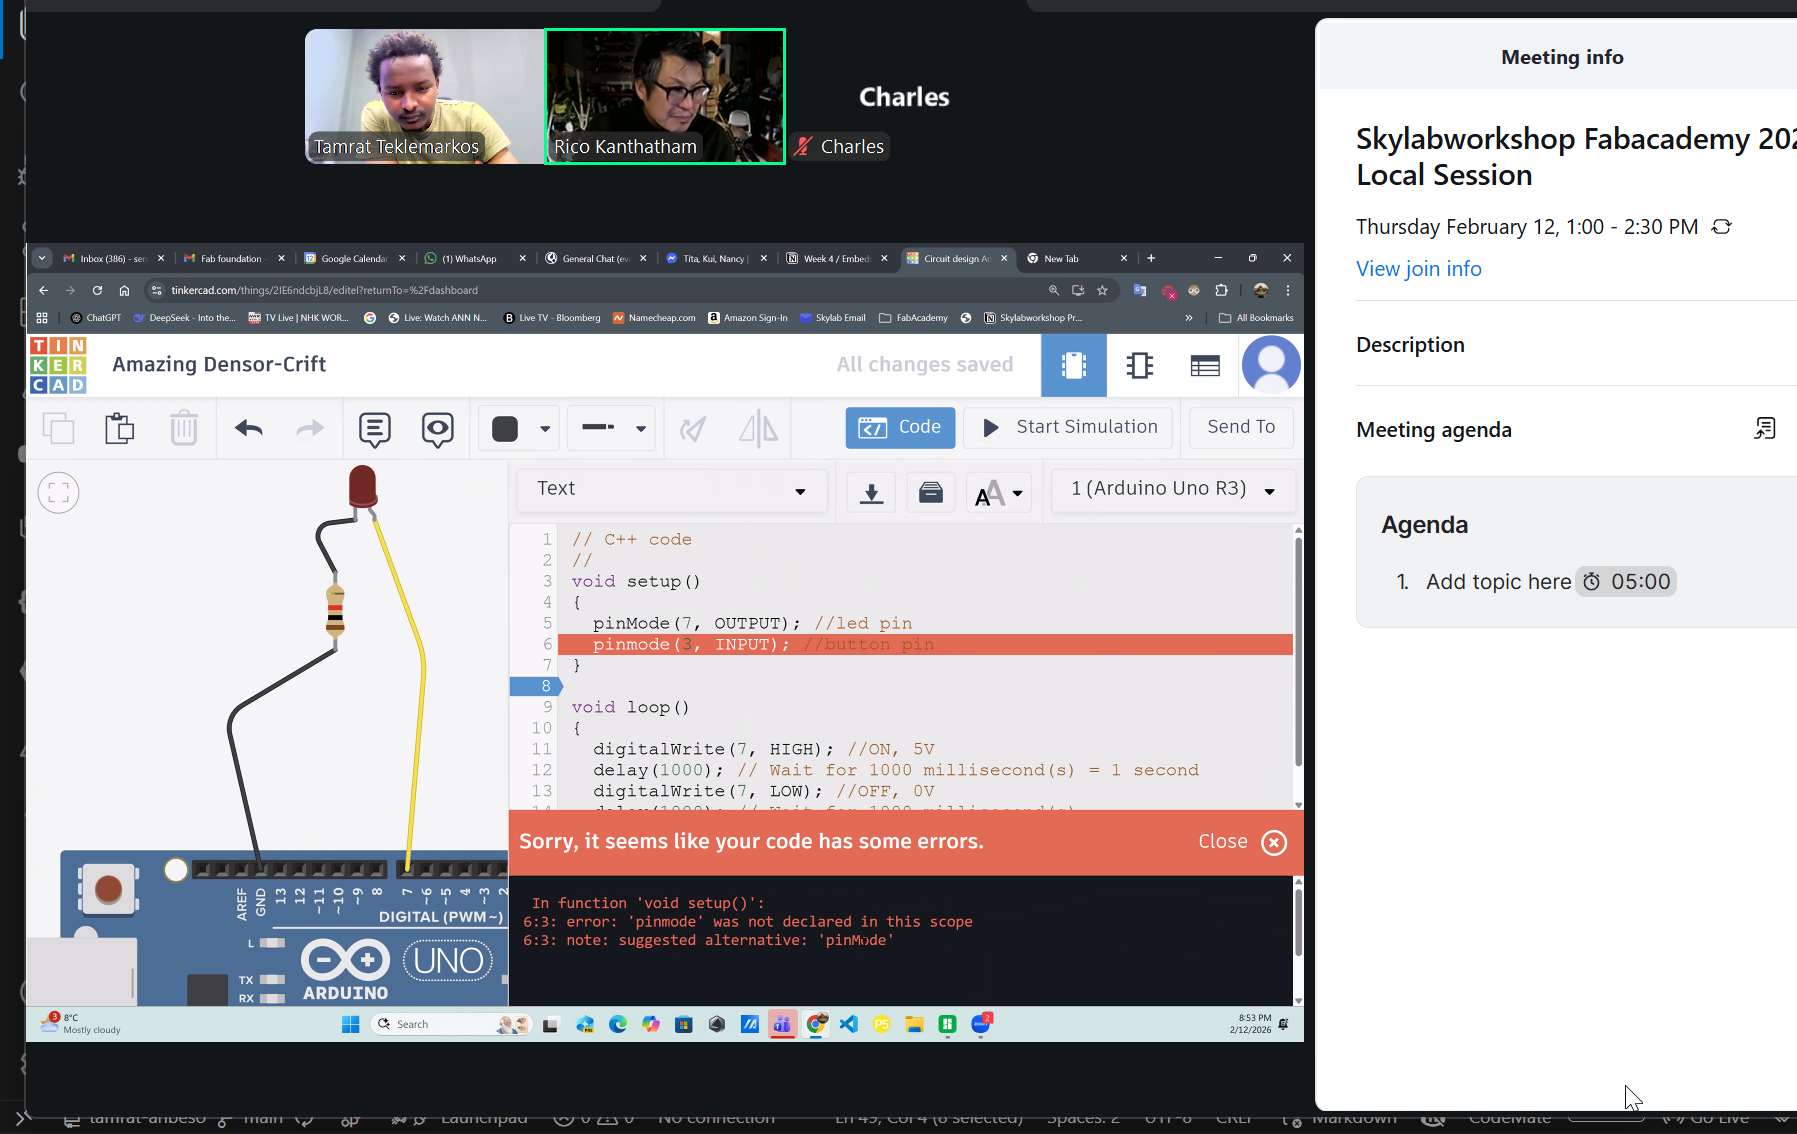Select Tamrat Teklemarkos's video thumbnail
This screenshot has width=1797, height=1134.
(425, 96)
